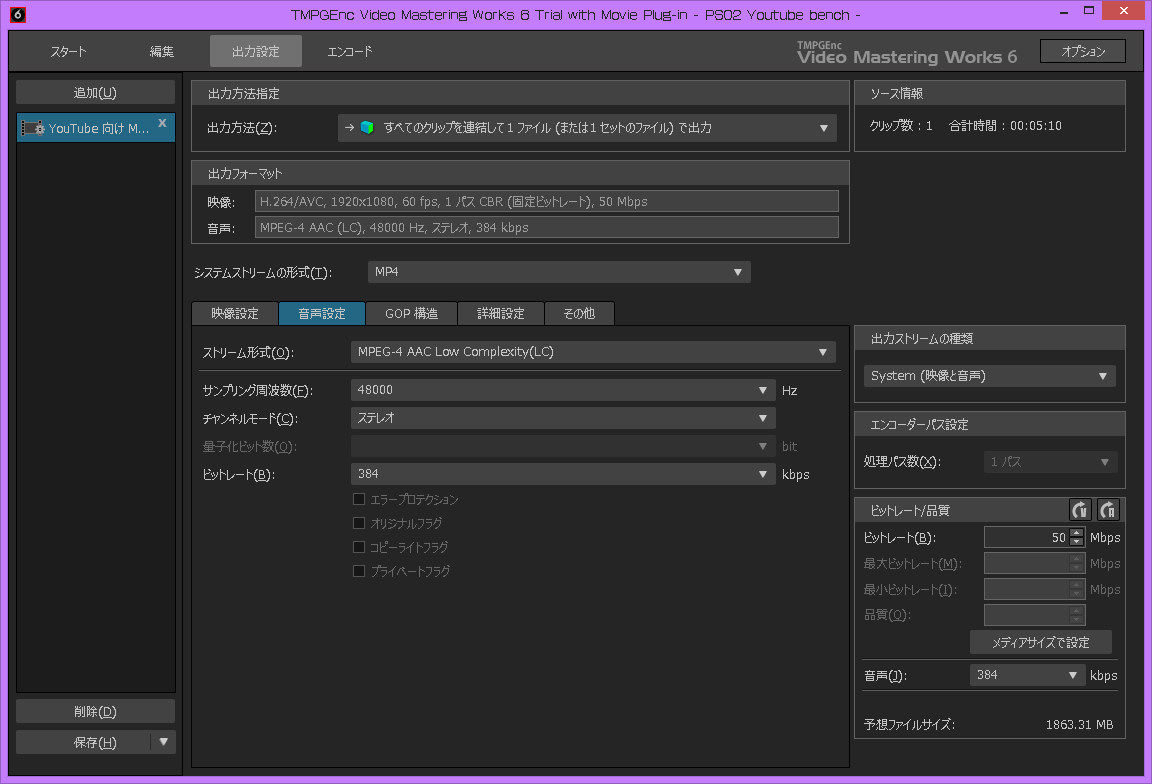The image size is (1152, 784).
Task: Open the 映像設定 tab
Action: coord(235,314)
